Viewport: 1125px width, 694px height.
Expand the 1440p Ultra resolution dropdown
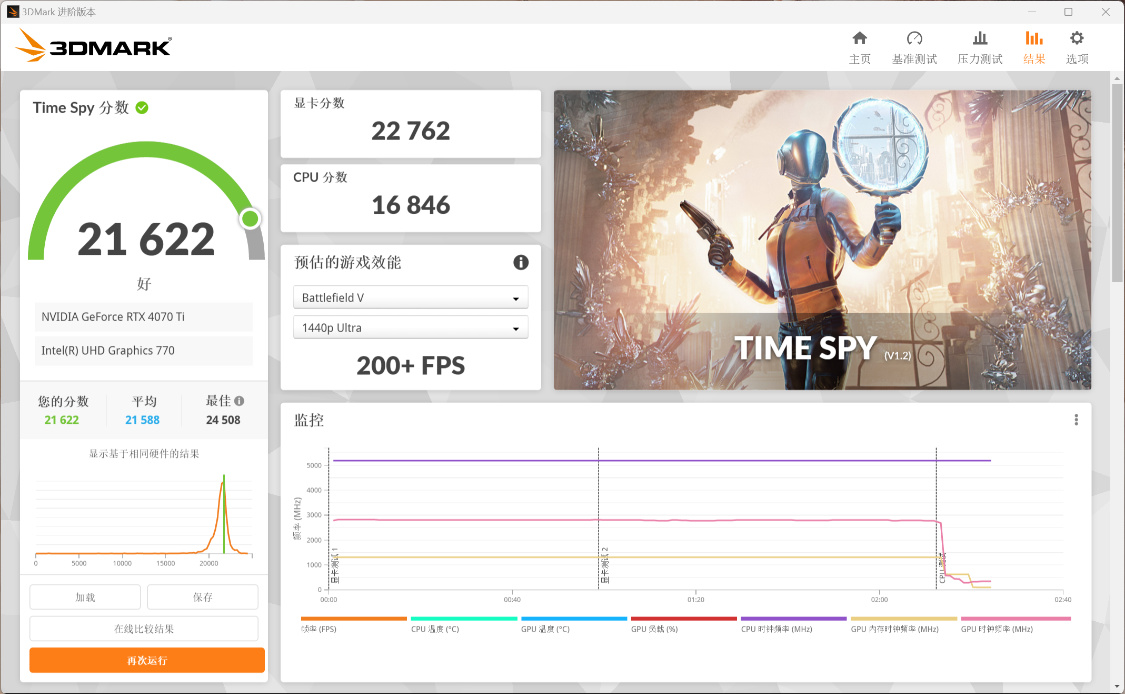(x=410, y=327)
